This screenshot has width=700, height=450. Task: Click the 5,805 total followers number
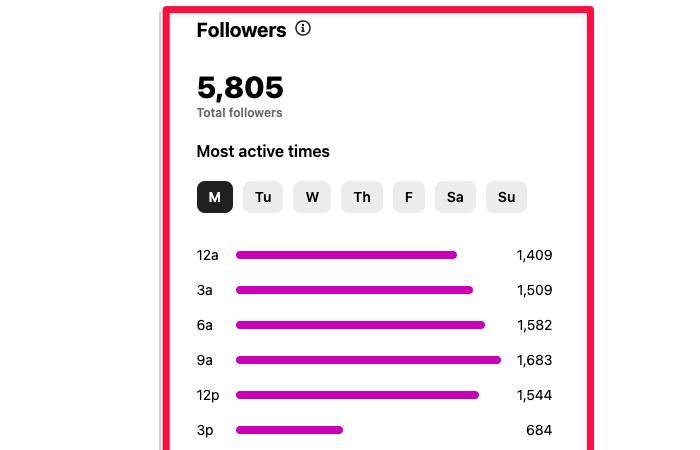pos(240,87)
